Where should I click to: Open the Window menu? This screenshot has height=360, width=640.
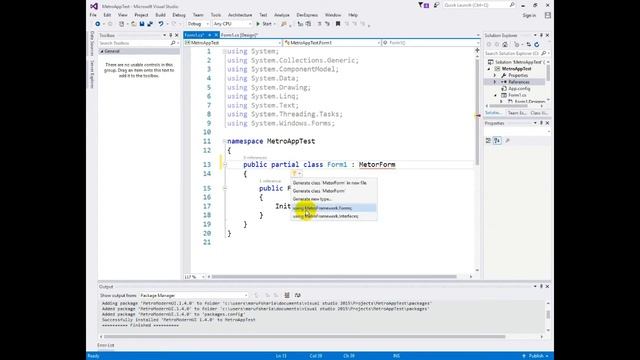pos(333,15)
